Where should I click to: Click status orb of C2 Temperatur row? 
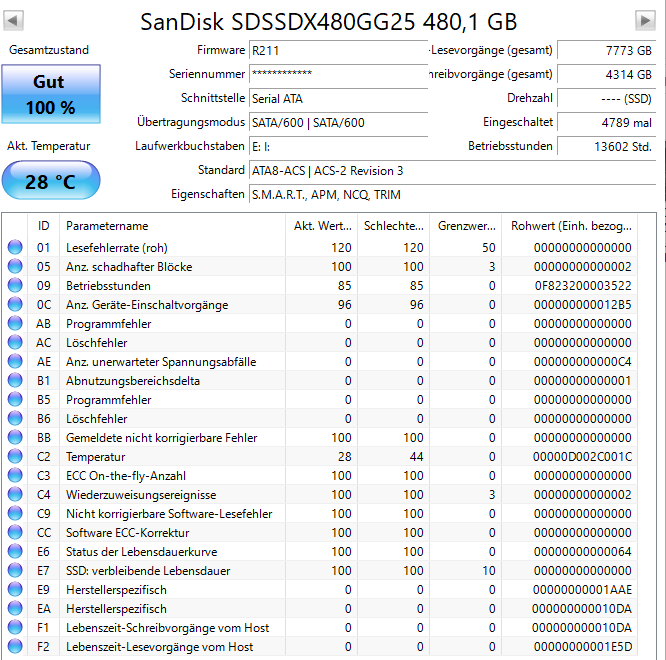coord(15,456)
